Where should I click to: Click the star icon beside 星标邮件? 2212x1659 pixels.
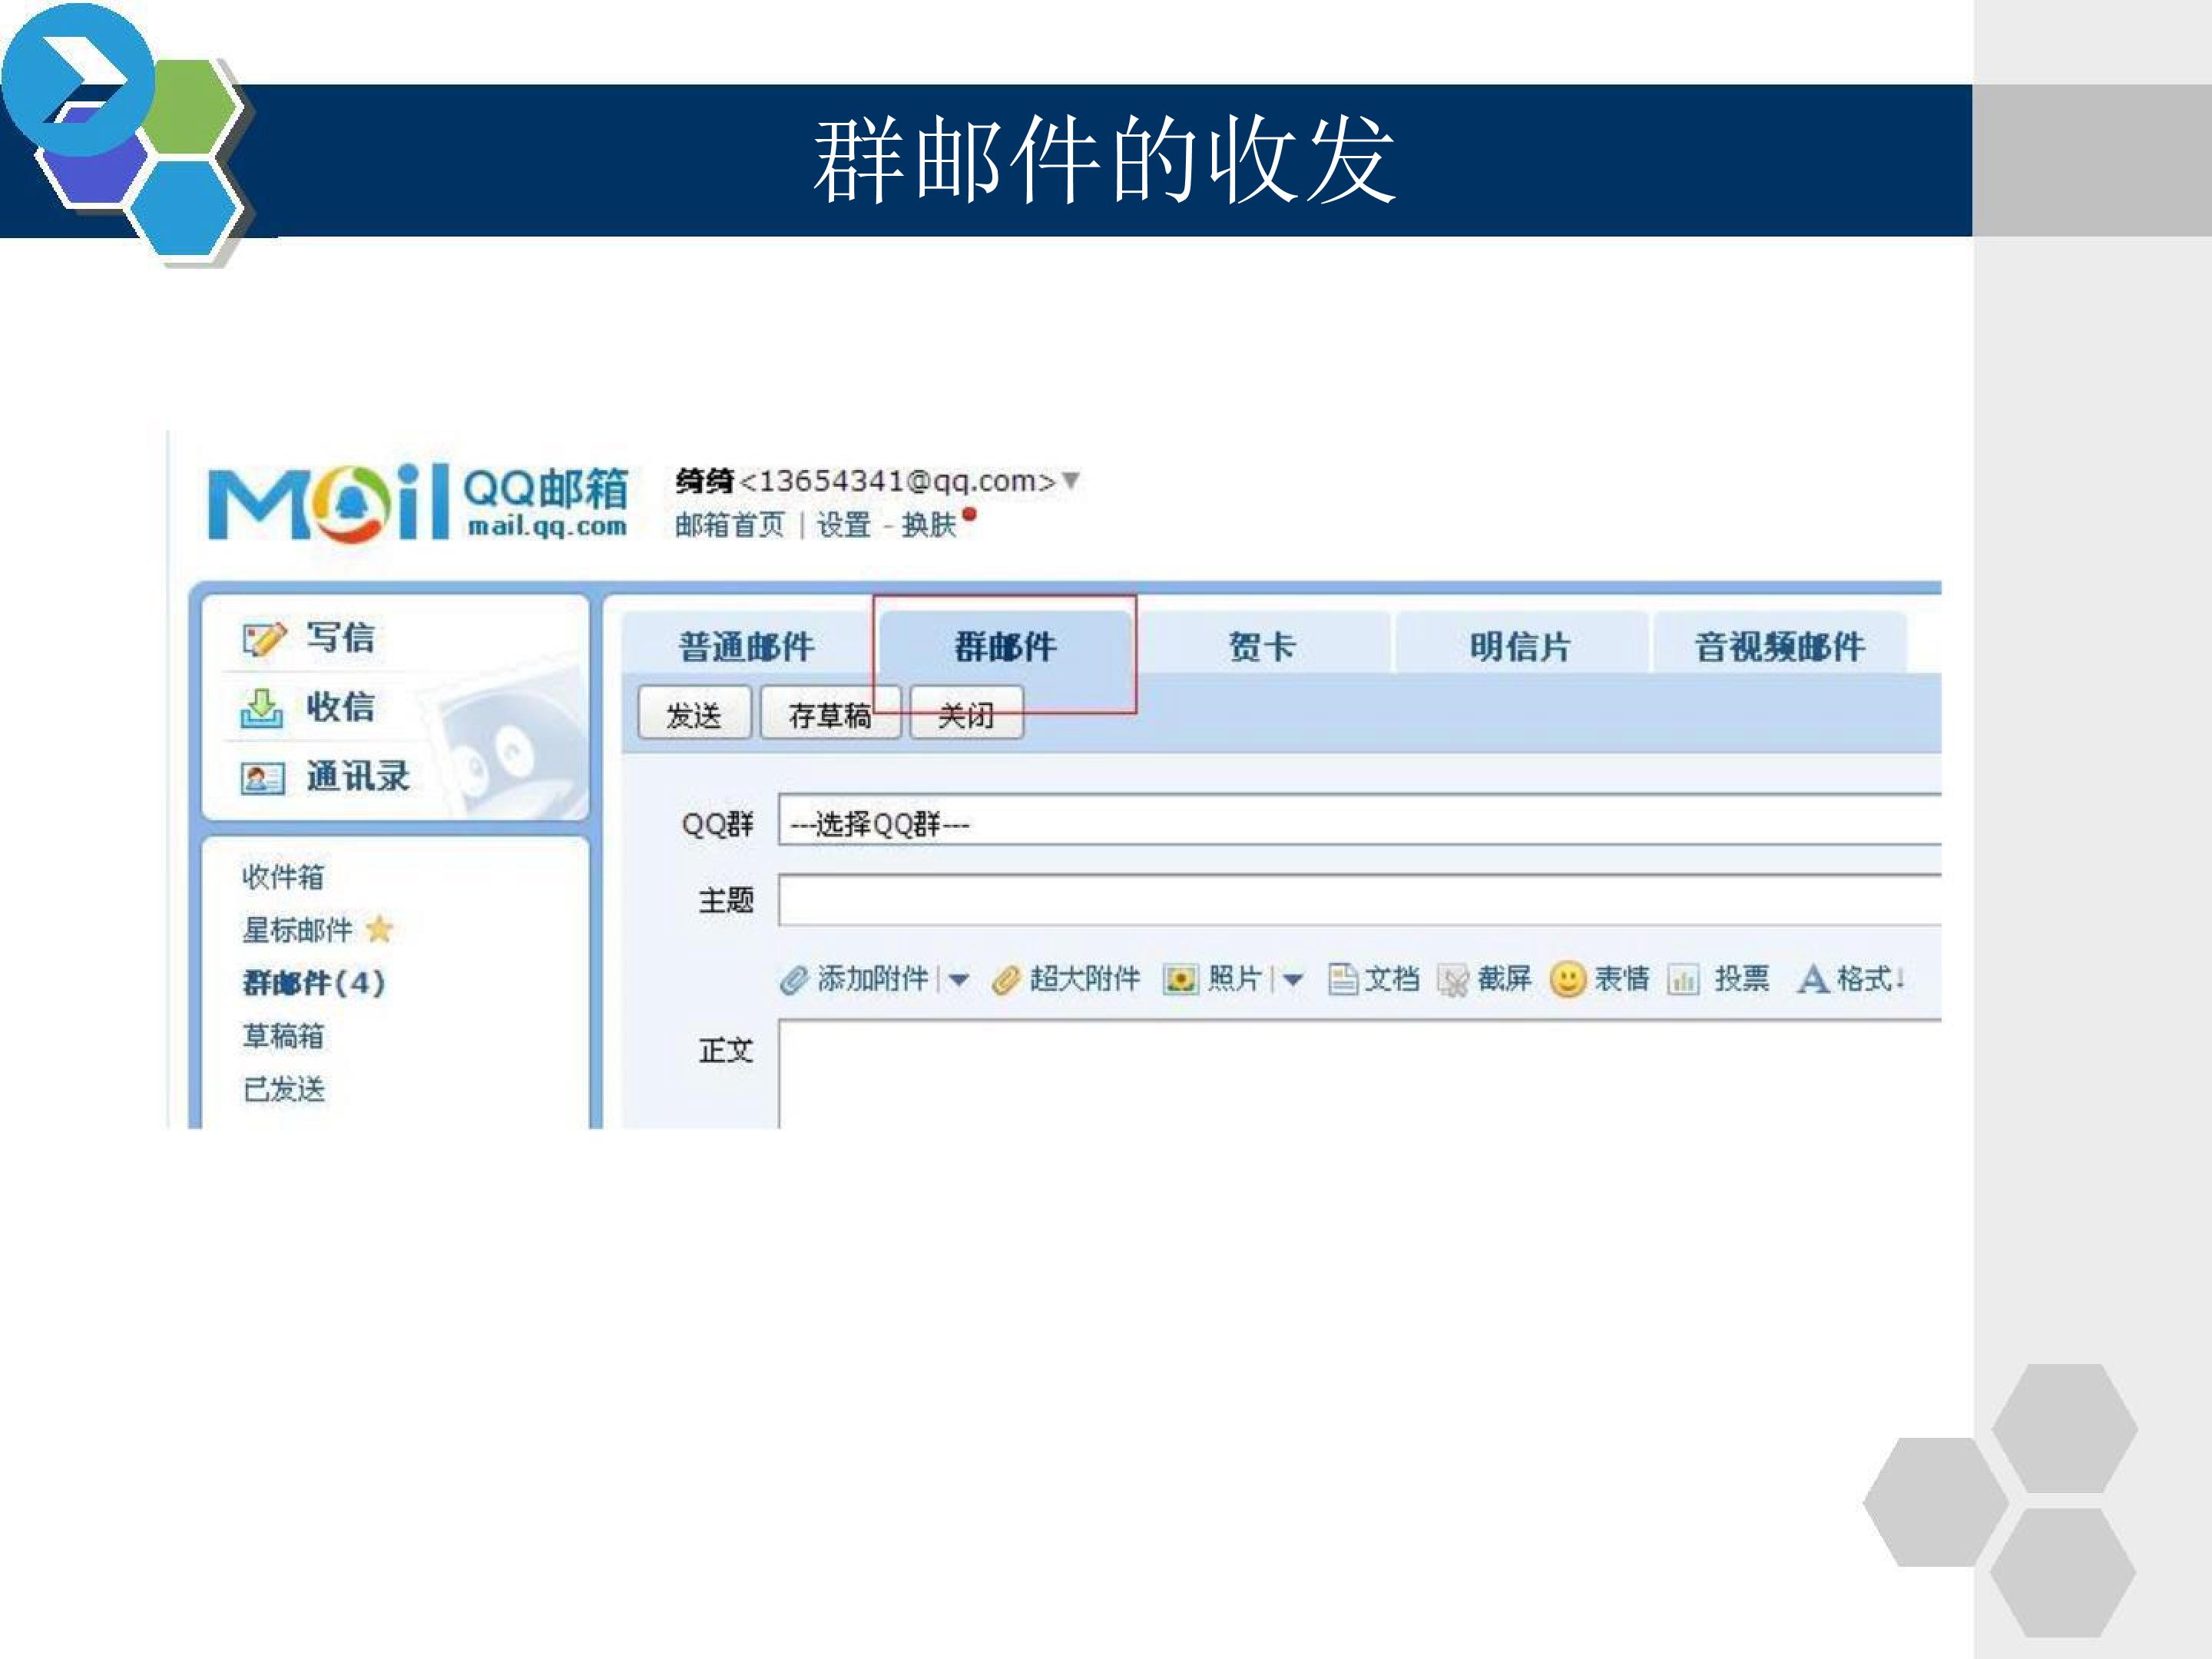[x=379, y=930]
